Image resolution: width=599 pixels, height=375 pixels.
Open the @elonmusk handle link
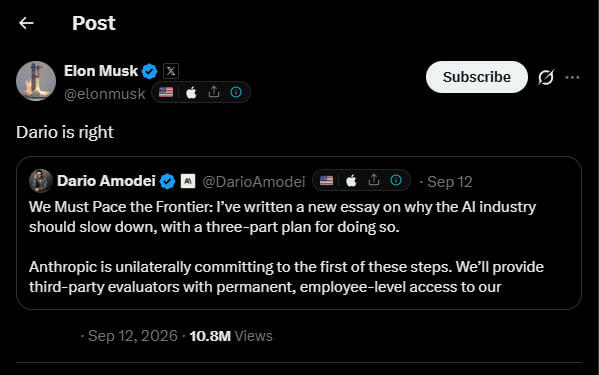[105, 94]
